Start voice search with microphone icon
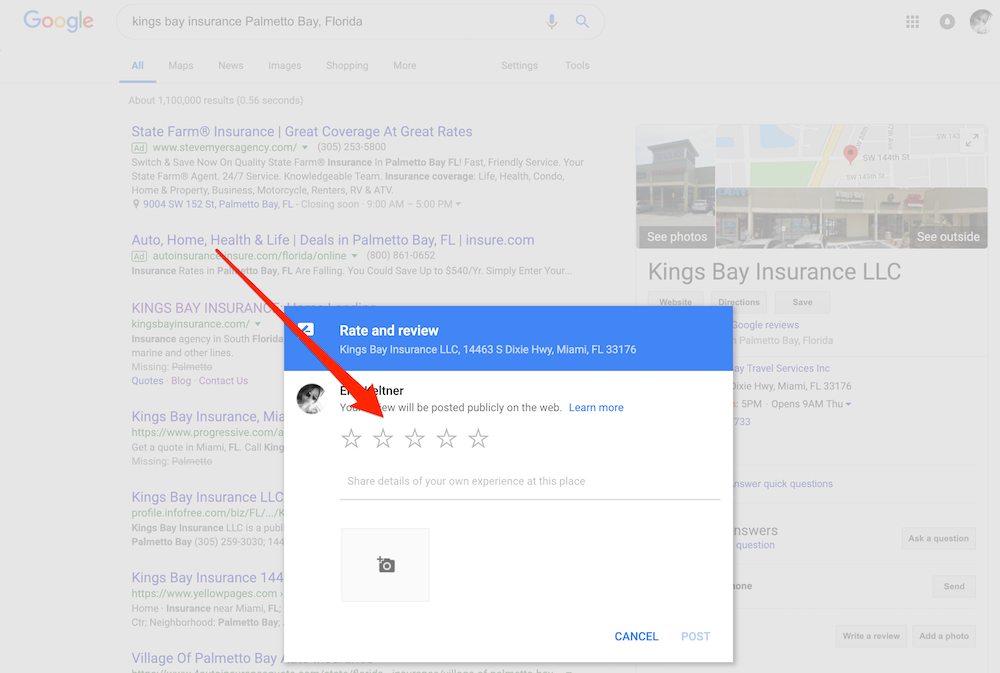The height and width of the screenshot is (673, 1000). click(x=552, y=21)
